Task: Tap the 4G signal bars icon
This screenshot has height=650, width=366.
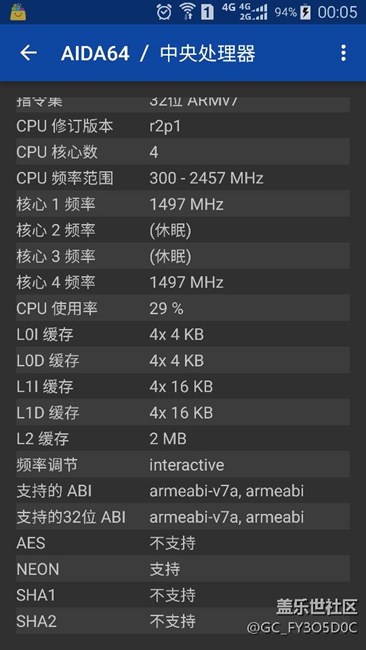Action: [253, 12]
